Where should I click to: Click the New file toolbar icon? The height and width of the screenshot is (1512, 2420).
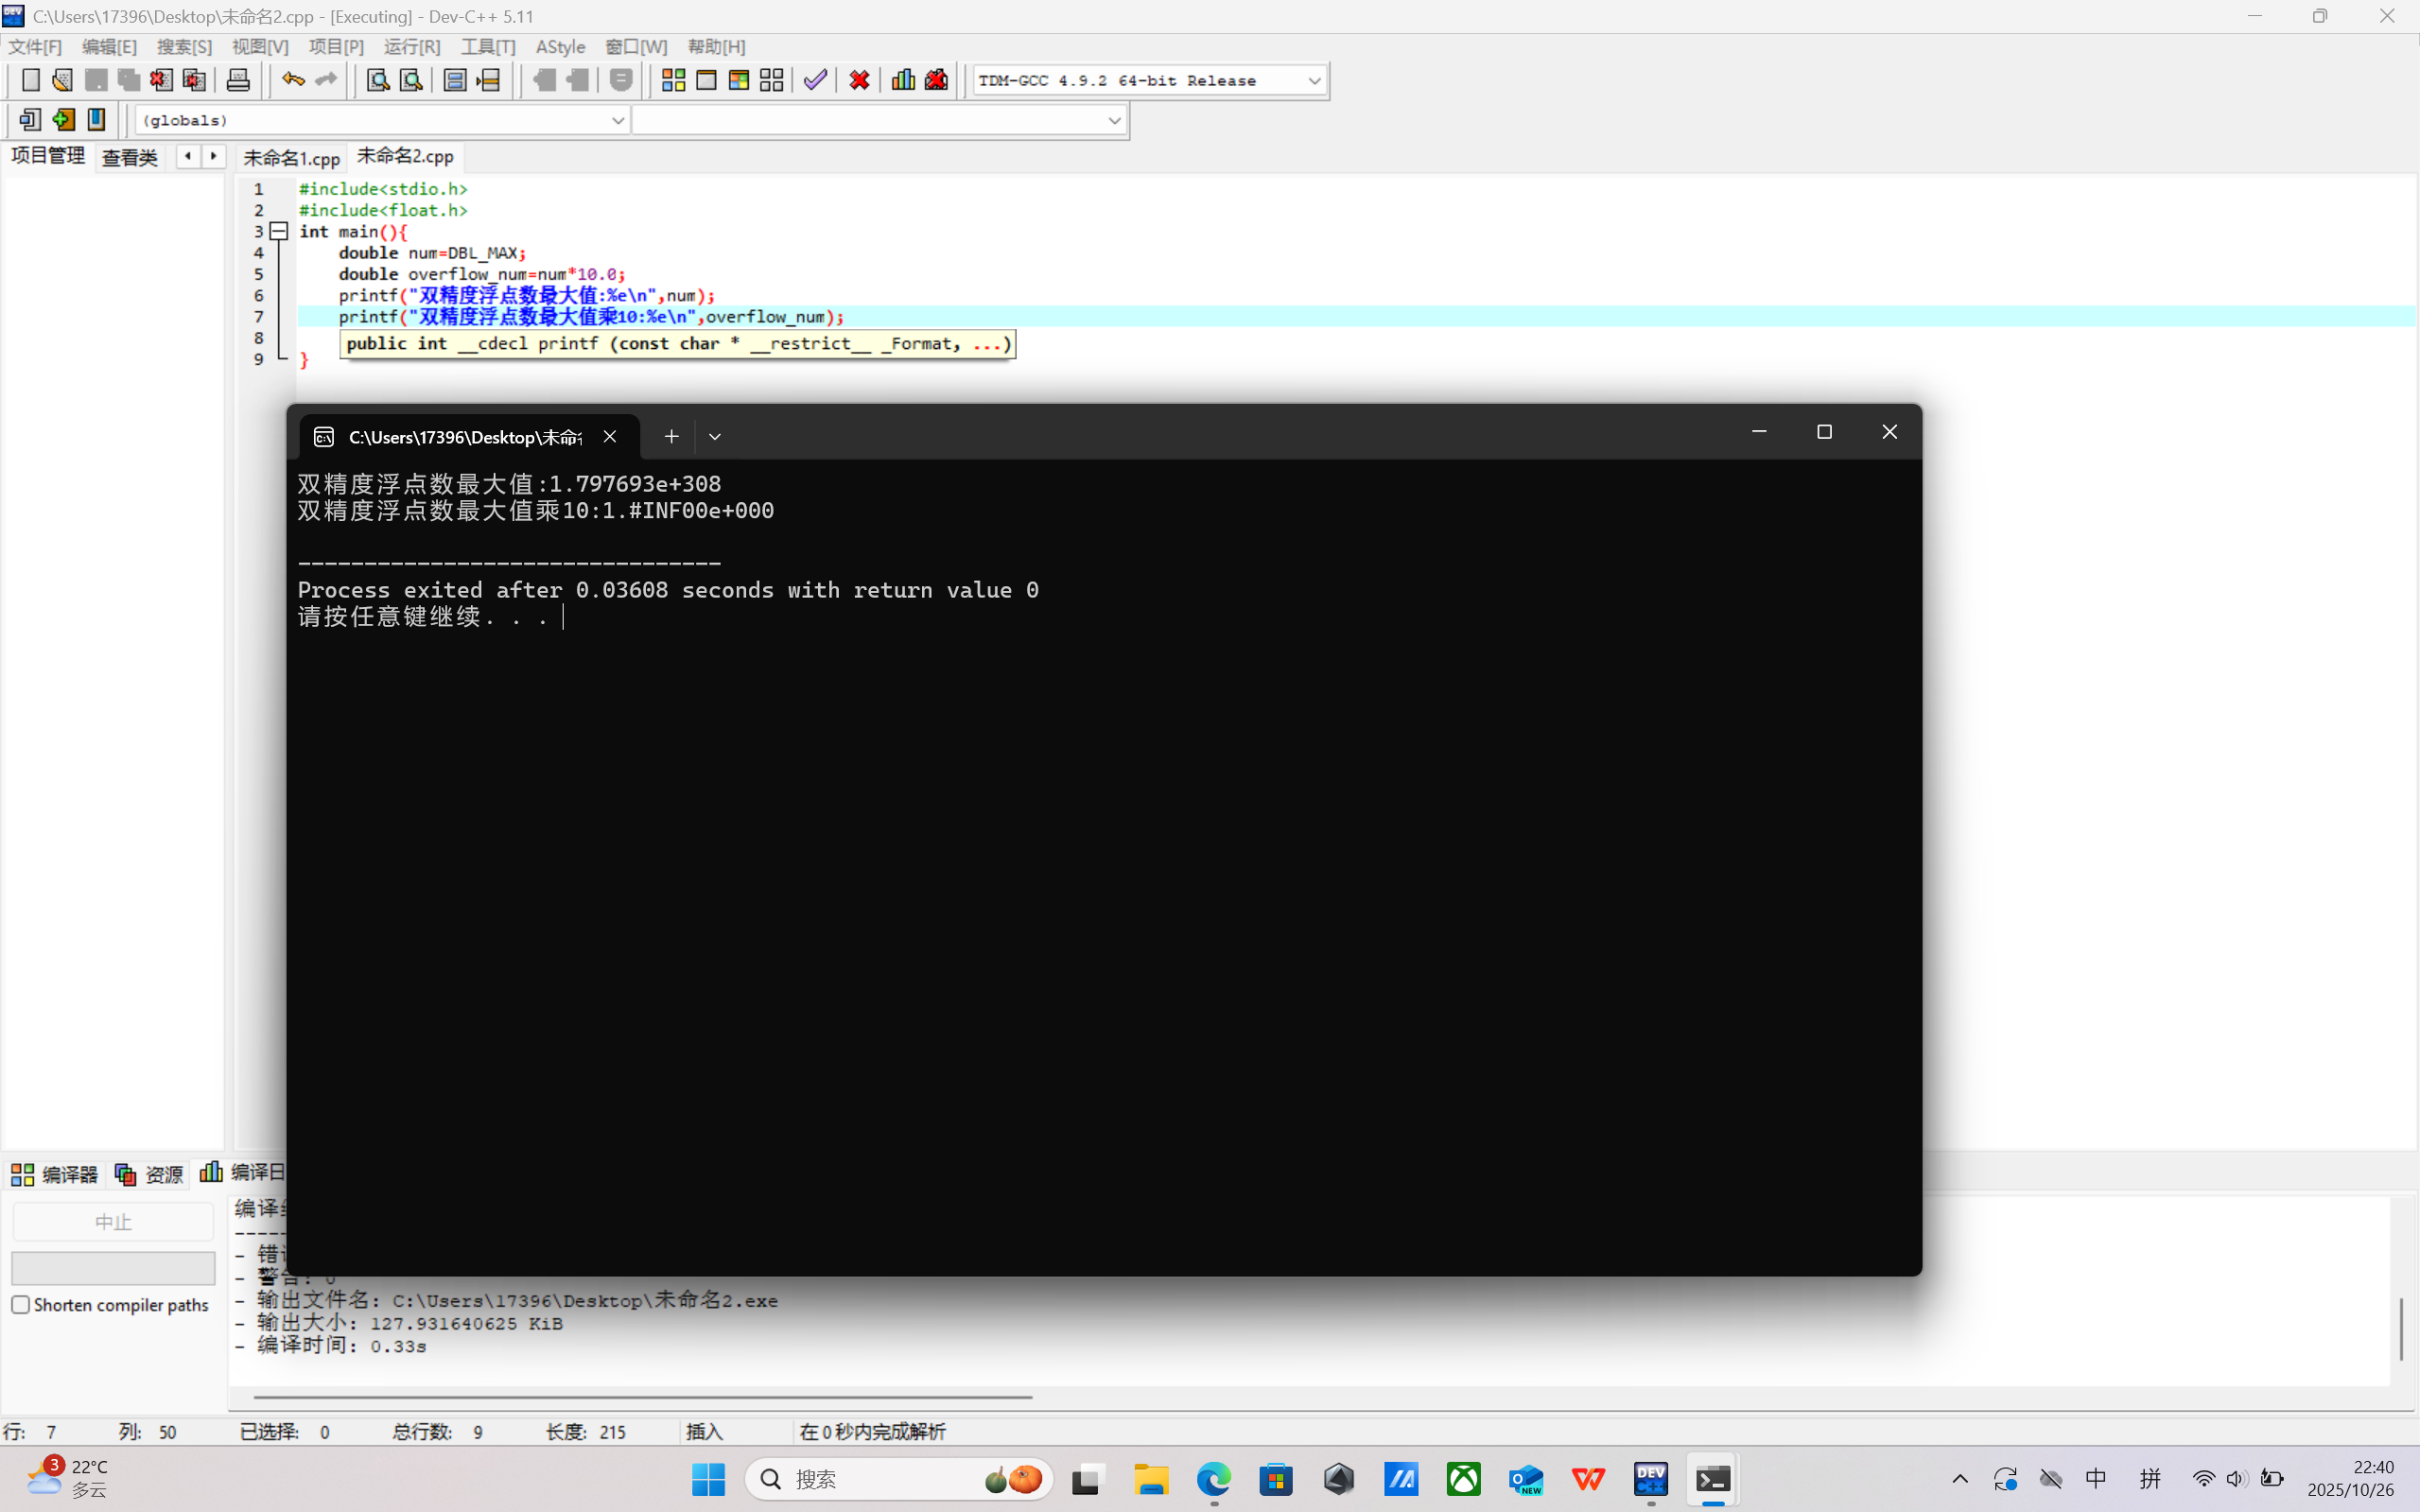[x=30, y=80]
